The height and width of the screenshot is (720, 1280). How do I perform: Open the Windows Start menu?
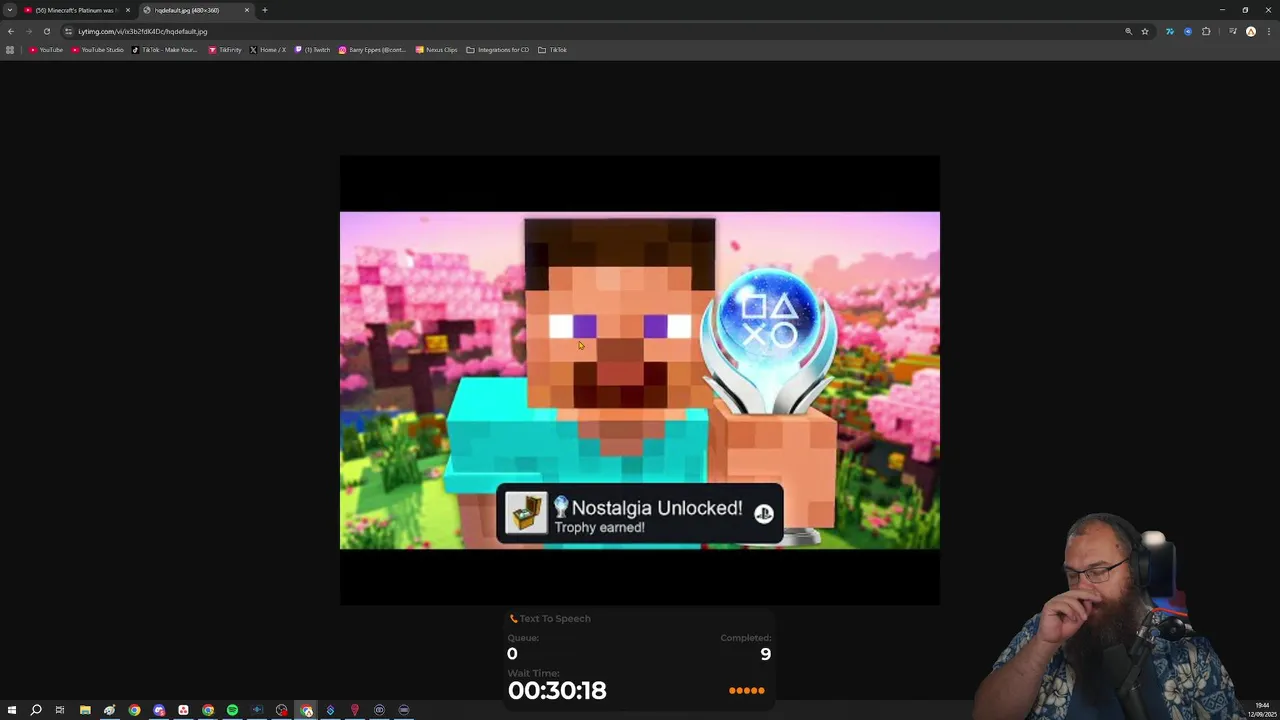(12, 710)
